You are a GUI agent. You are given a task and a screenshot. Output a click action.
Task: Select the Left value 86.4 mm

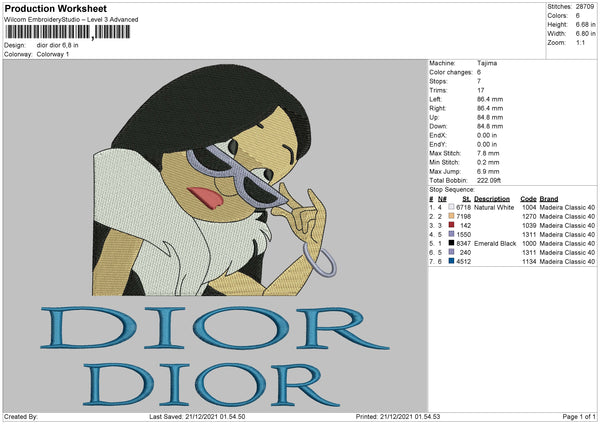490,99
